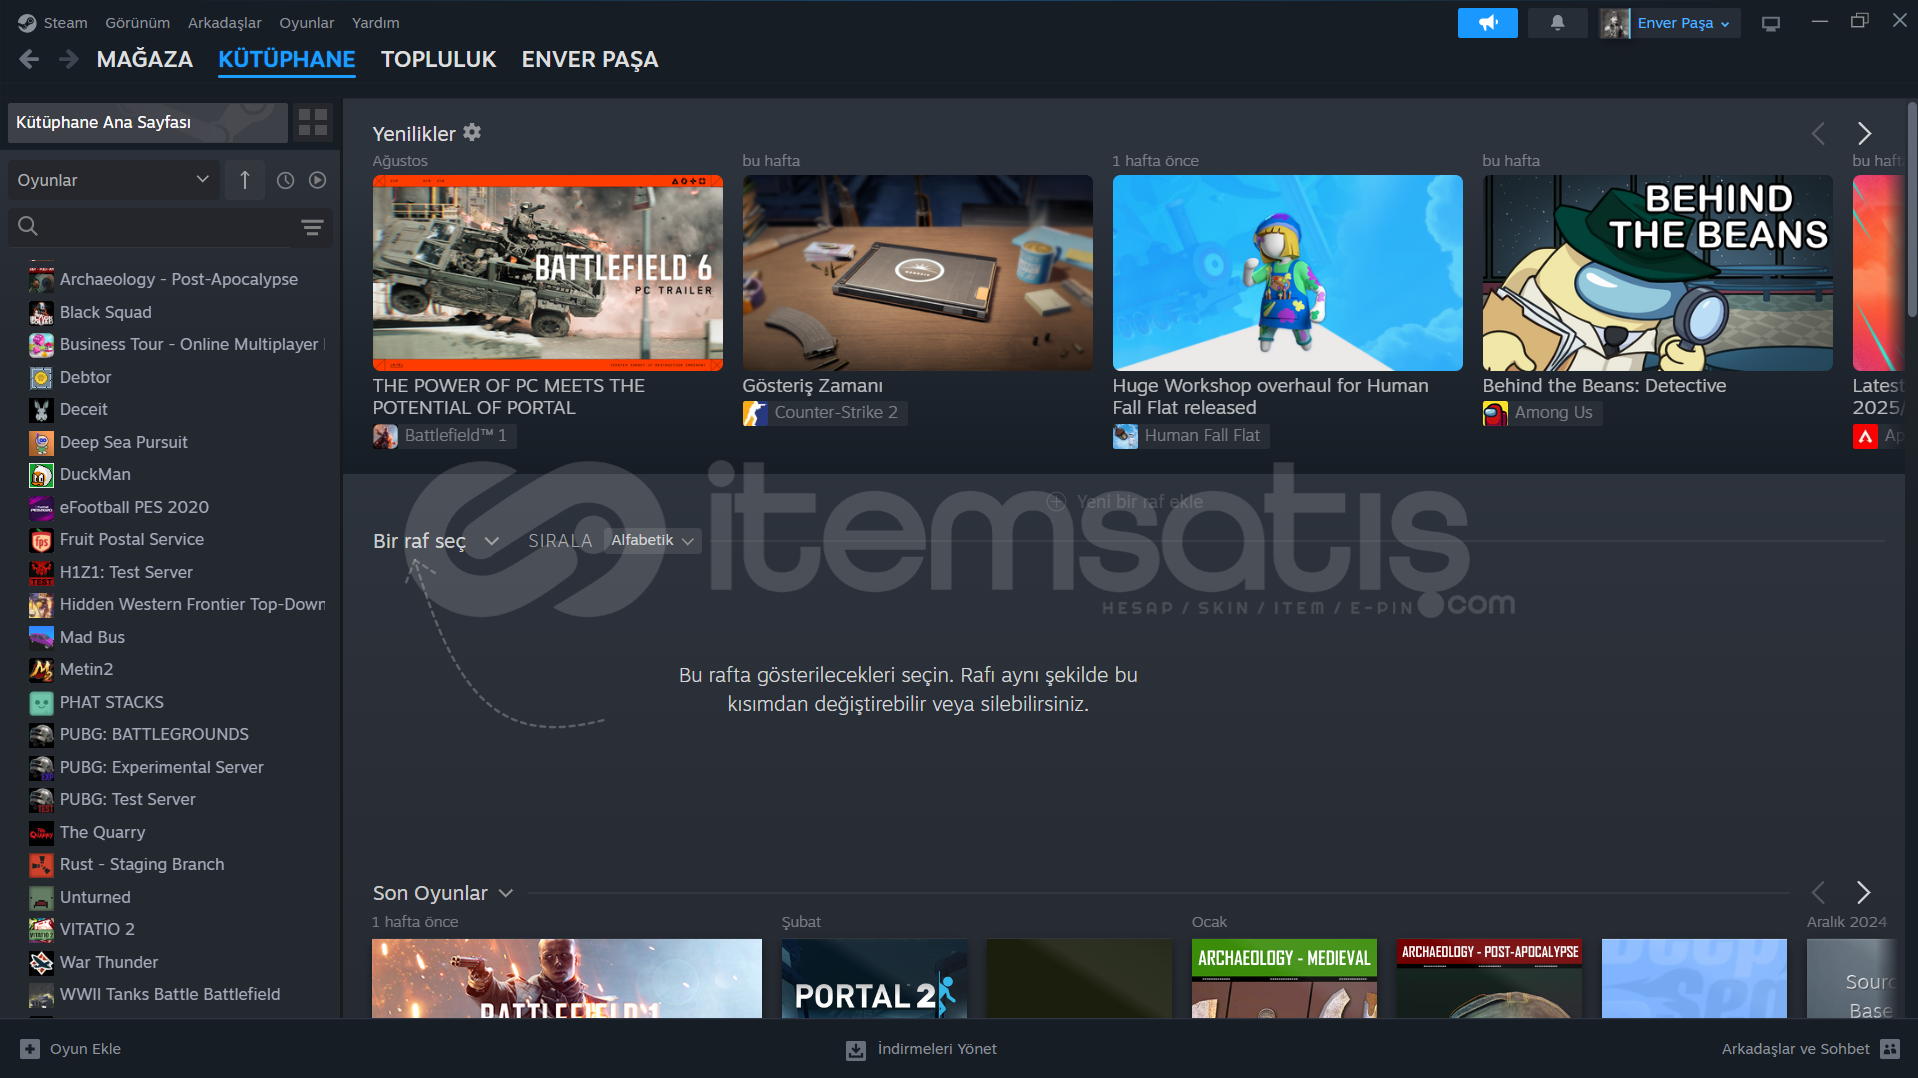
Task: Open the Battlefield 6 news thumbnail
Action: pos(547,273)
